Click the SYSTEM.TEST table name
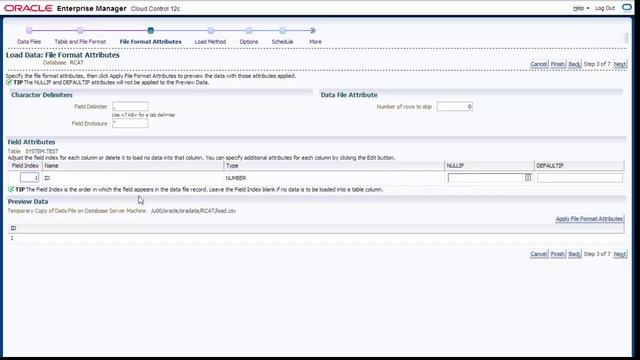Image resolution: width=640 pixels, height=360 pixels. tap(42, 151)
